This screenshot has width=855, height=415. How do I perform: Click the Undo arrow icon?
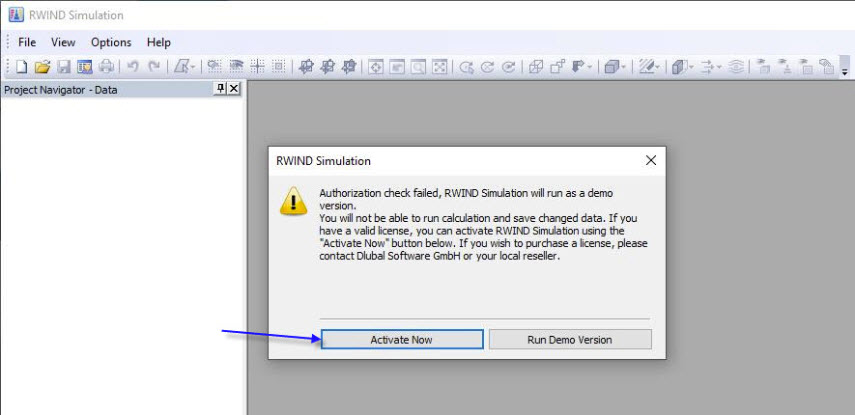pos(133,67)
